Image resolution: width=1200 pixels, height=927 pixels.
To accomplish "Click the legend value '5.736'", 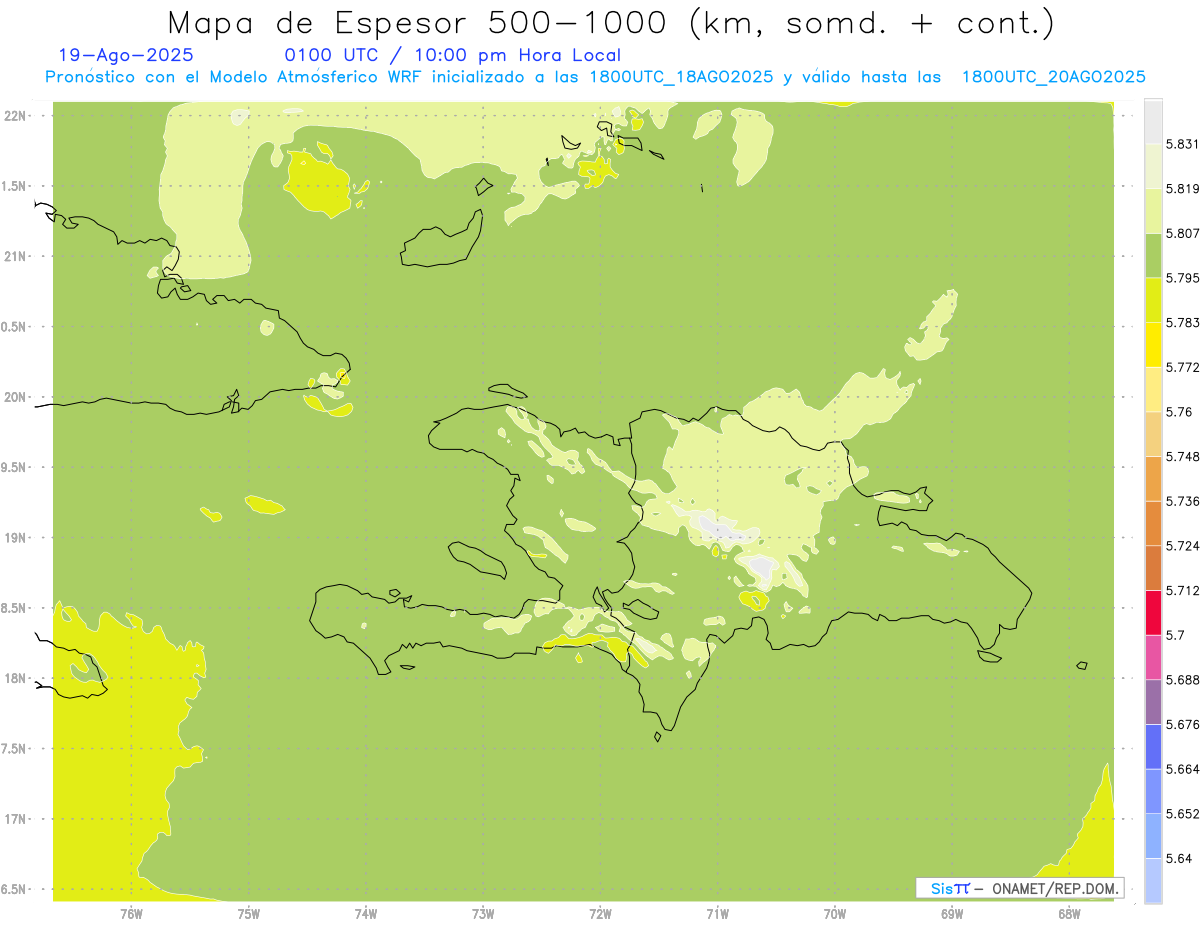I will pyautogui.click(x=1183, y=501).
